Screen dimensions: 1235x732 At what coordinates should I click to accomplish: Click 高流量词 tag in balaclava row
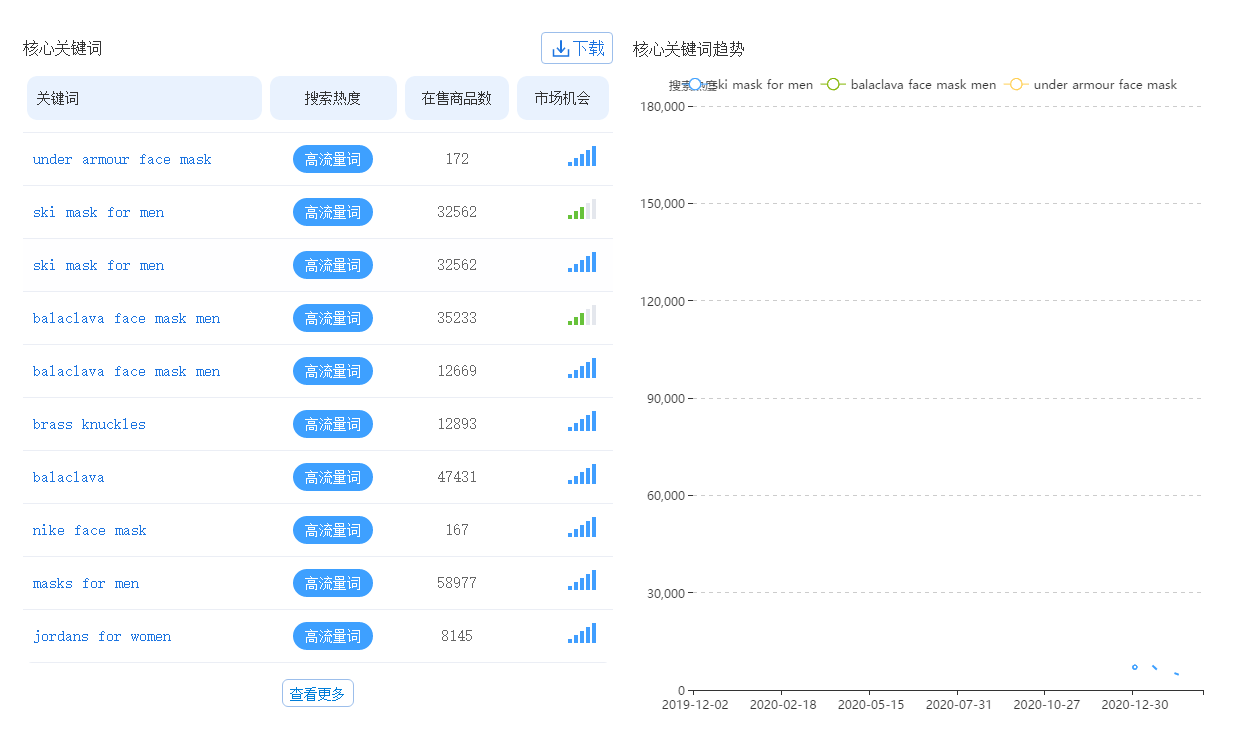point(333,477)
